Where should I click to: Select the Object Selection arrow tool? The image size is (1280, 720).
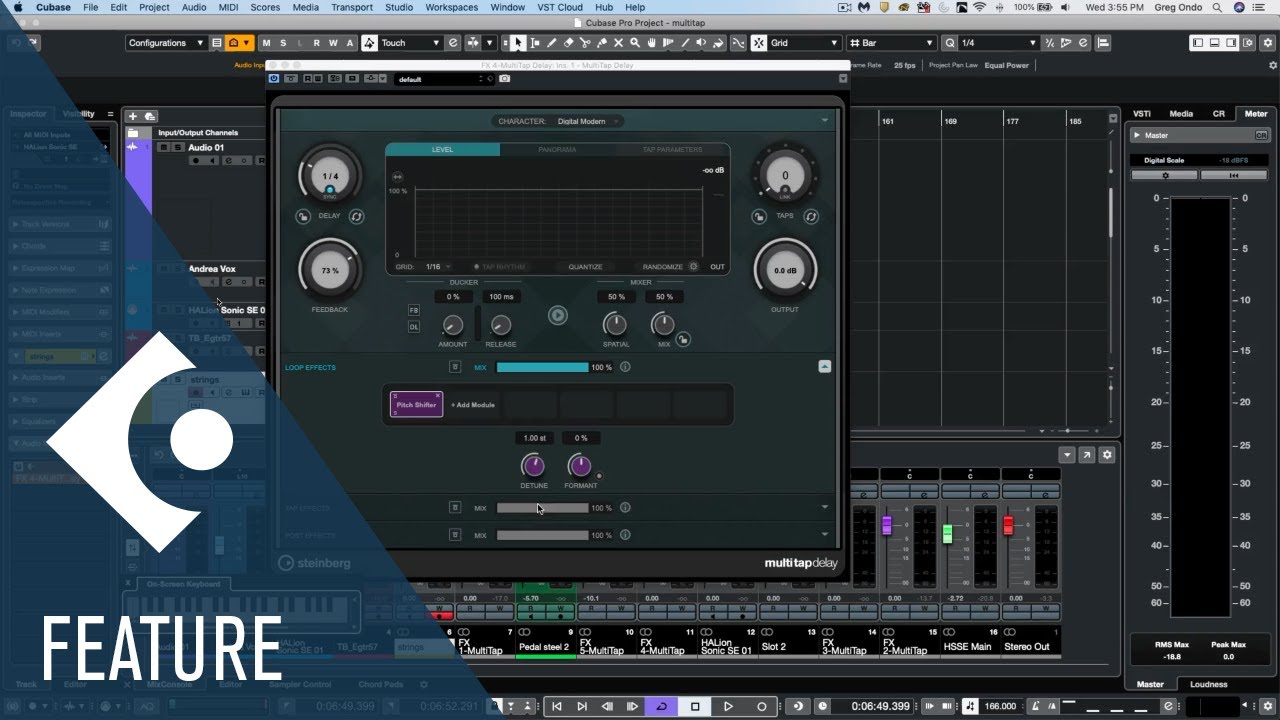519,43
